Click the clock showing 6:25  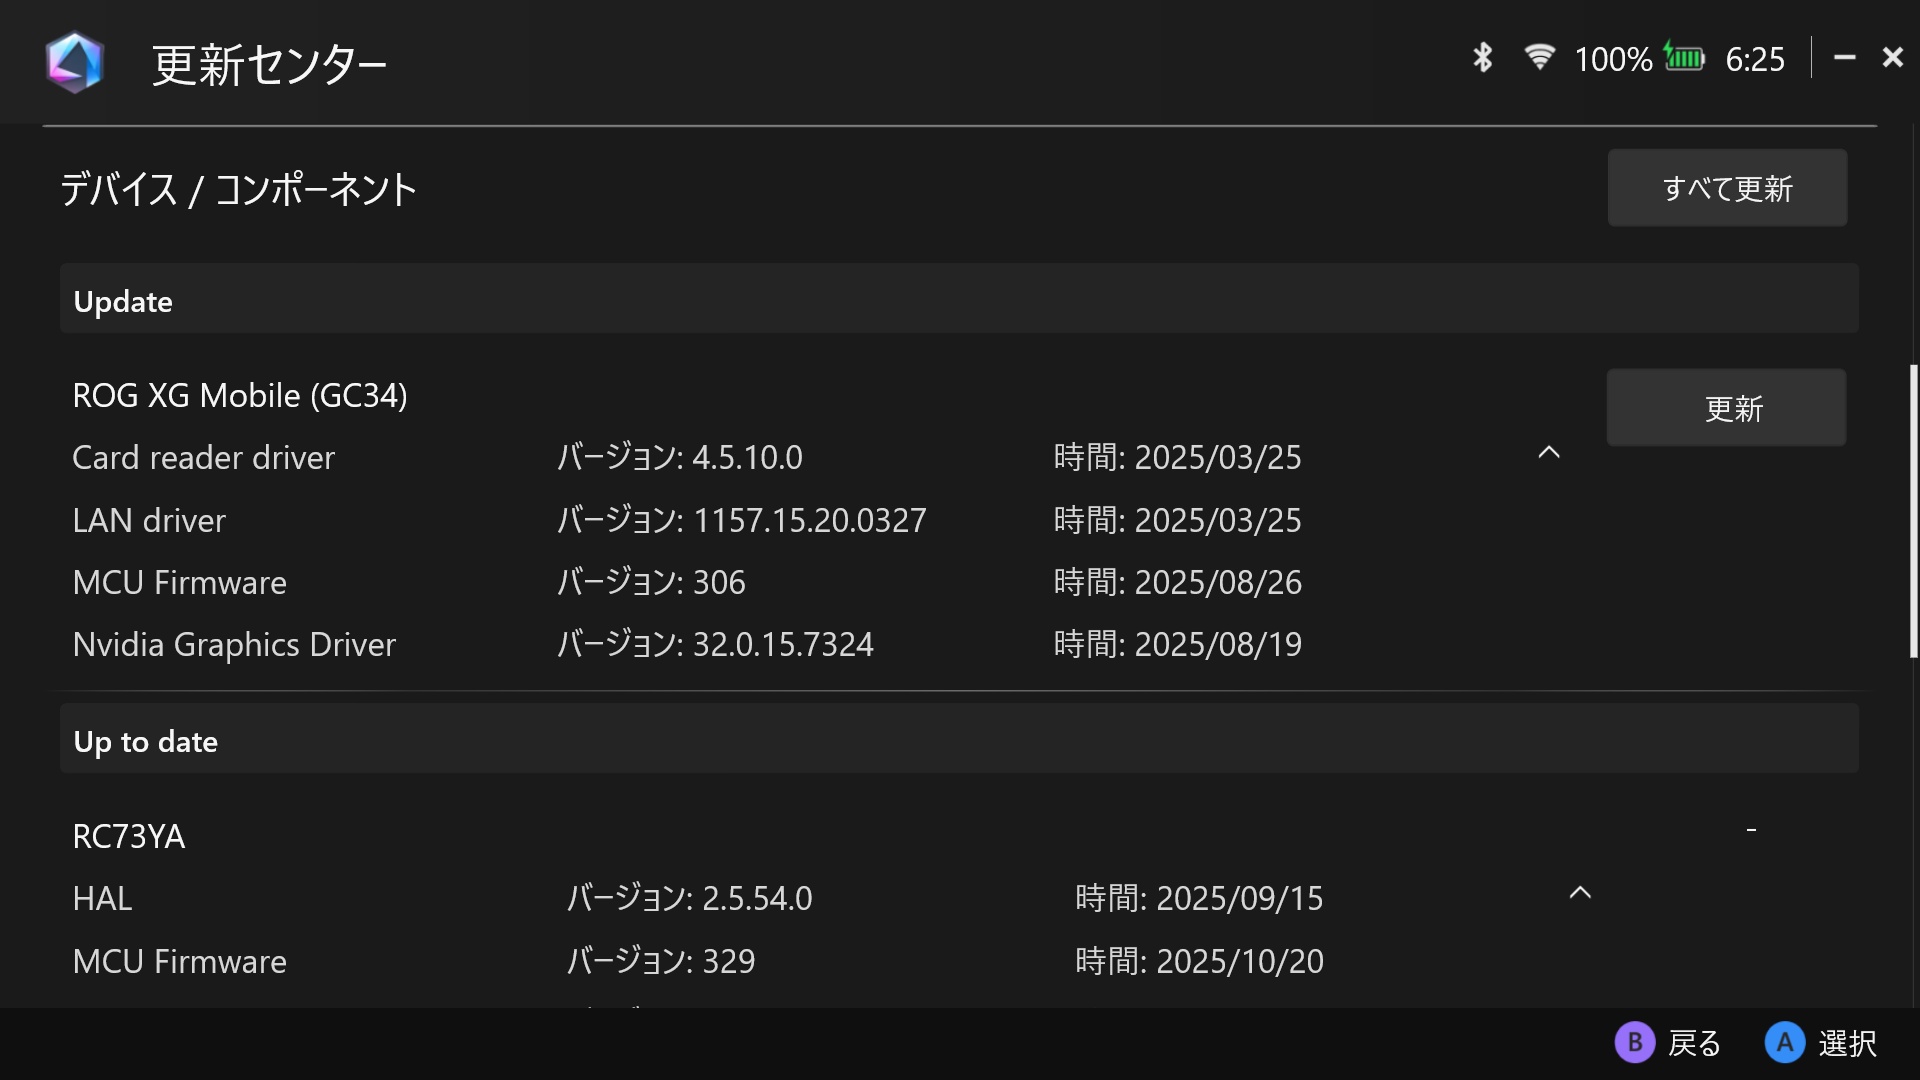click(x=1755, y=59)
